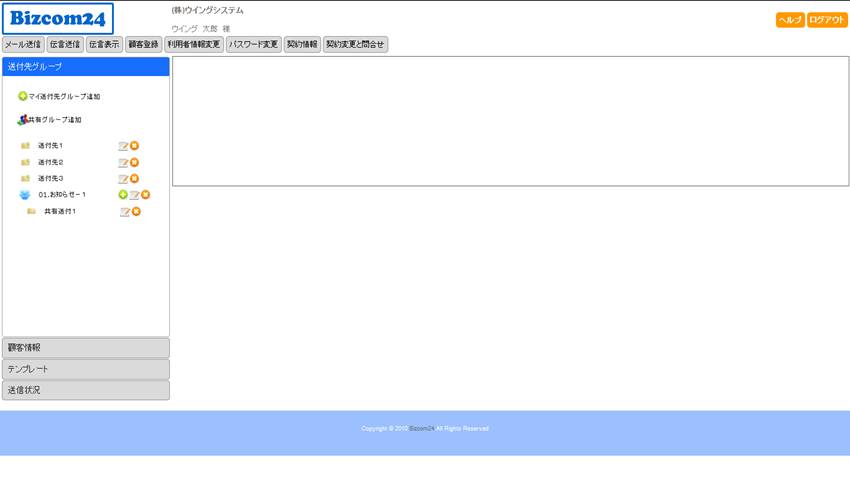Viewport: 850px width, 495px height.
Task: Click the edit icon for 送付先3
Action: [x=123, y=179]
